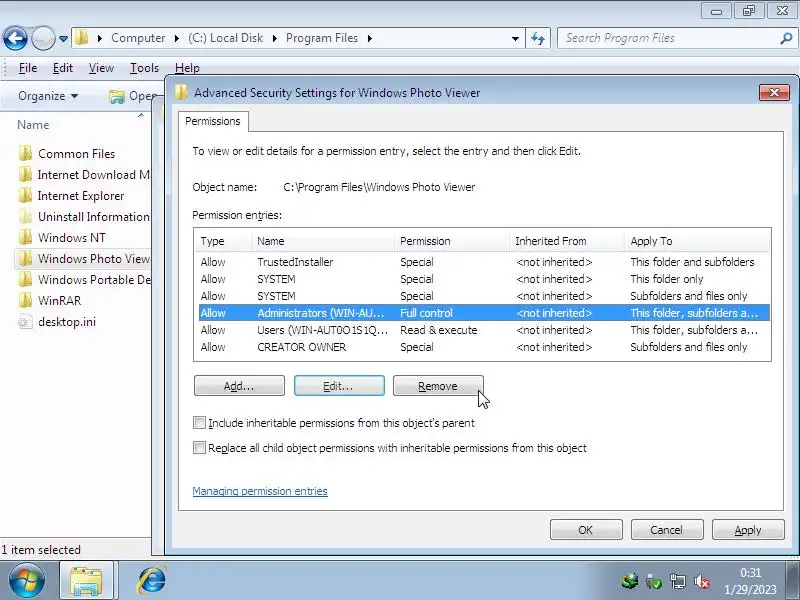Open the Managing permission entries link

[x=260, y=491]
